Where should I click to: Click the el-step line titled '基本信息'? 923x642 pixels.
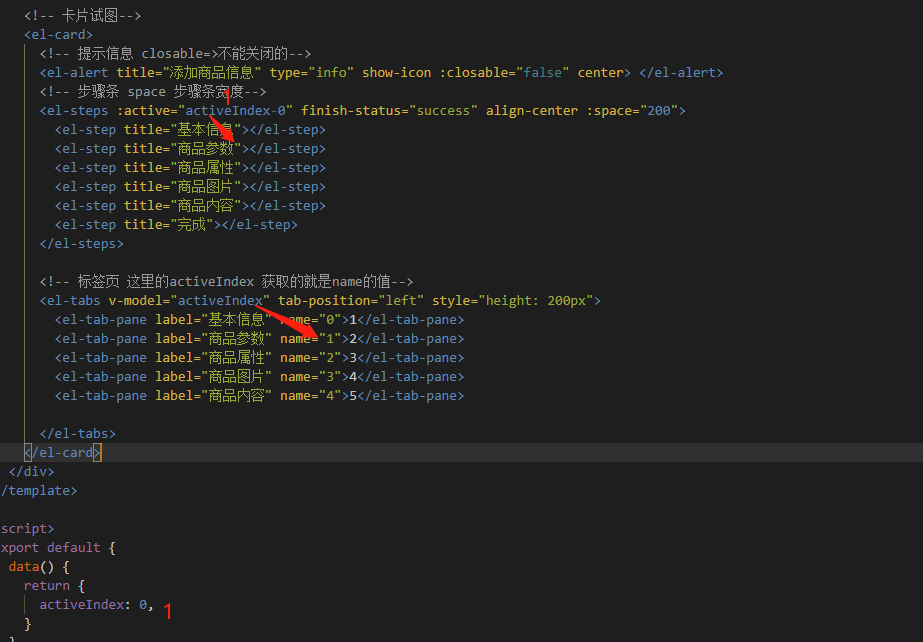(190, 129)
